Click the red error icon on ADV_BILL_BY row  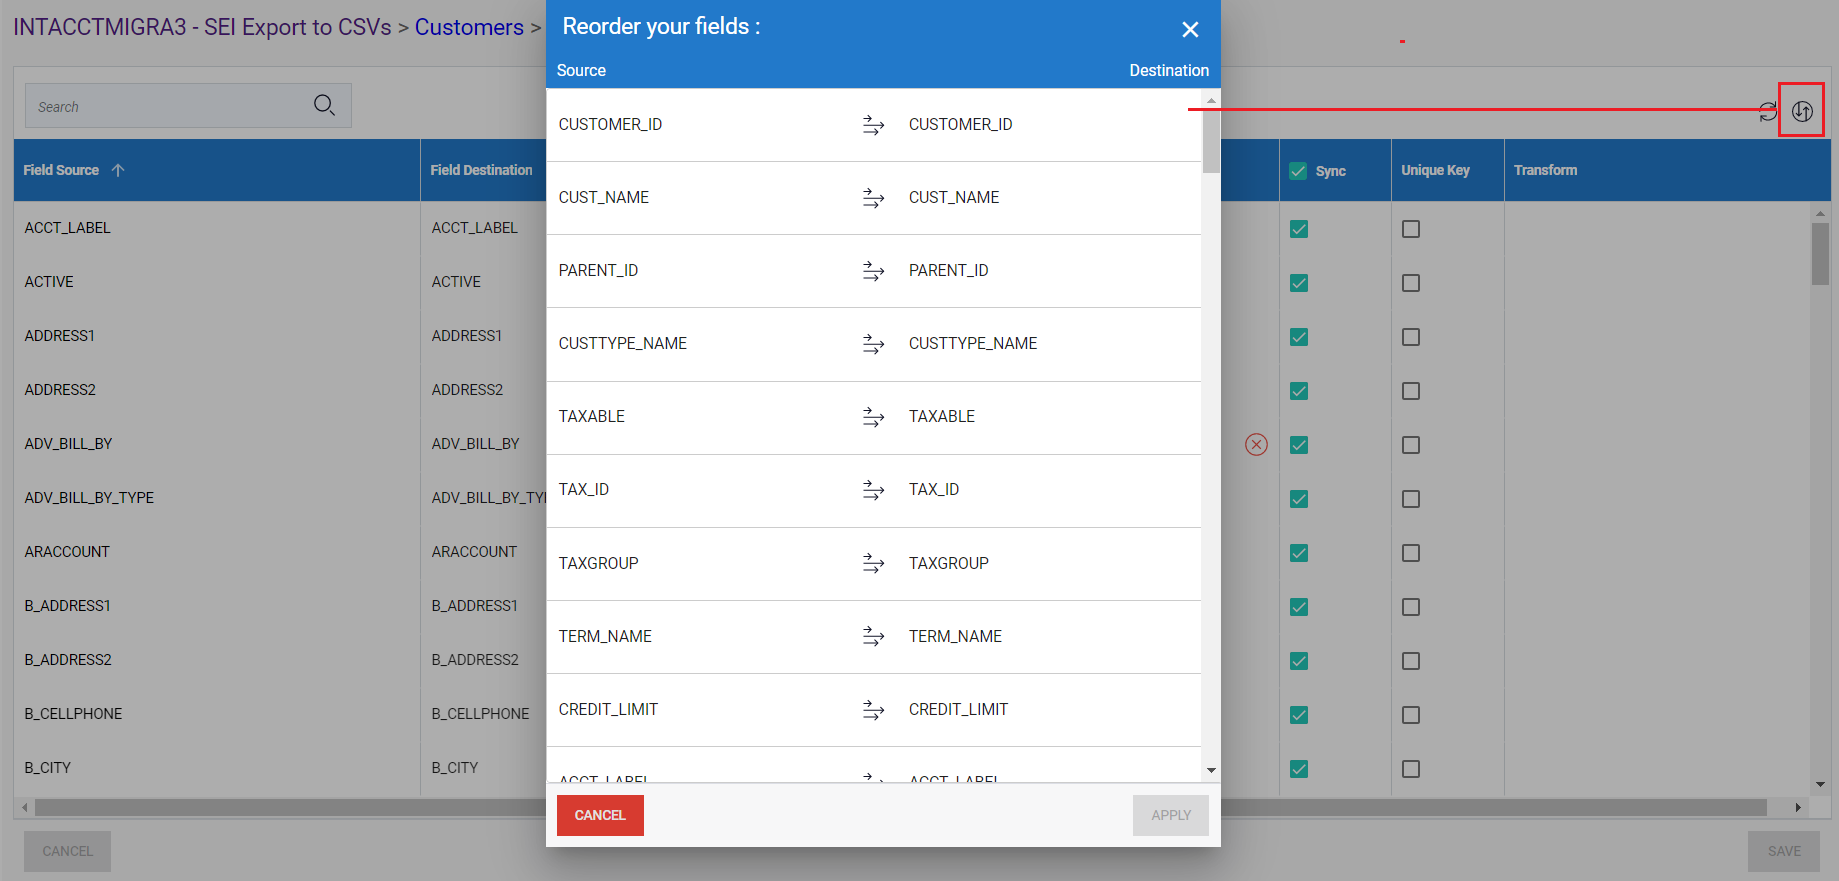point(1256,444)
